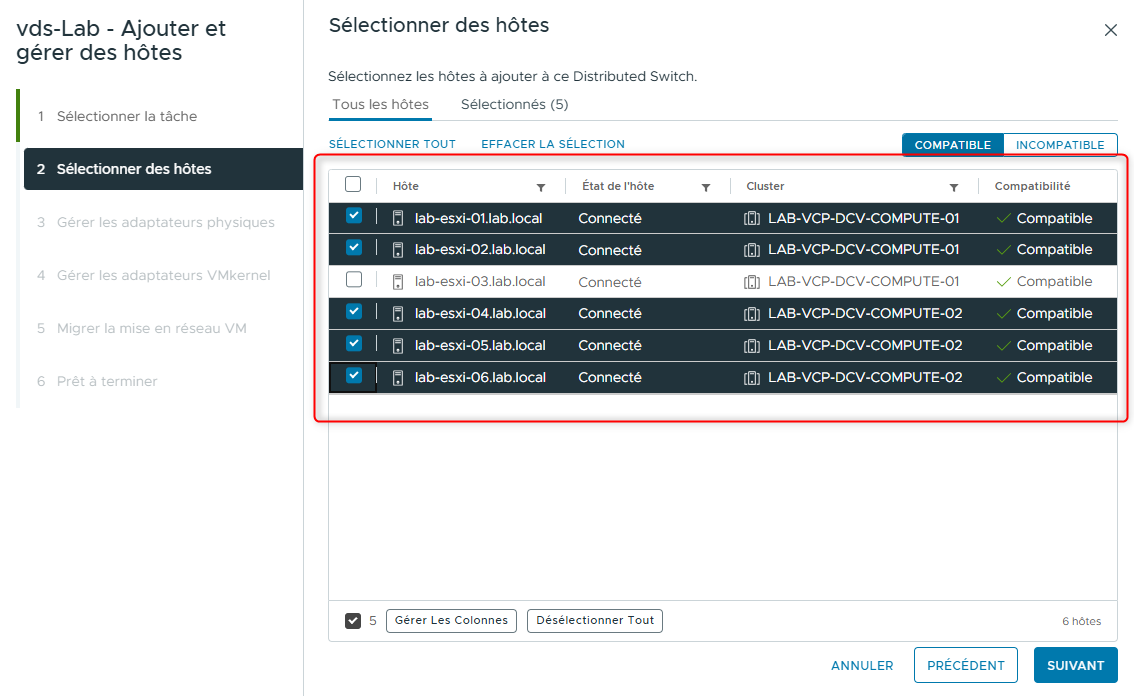The width and height of the screenshot is (1134, 696).
Task: Click the green Compatible checkmark for lab-esxi-03
Action: [1002, 281]
